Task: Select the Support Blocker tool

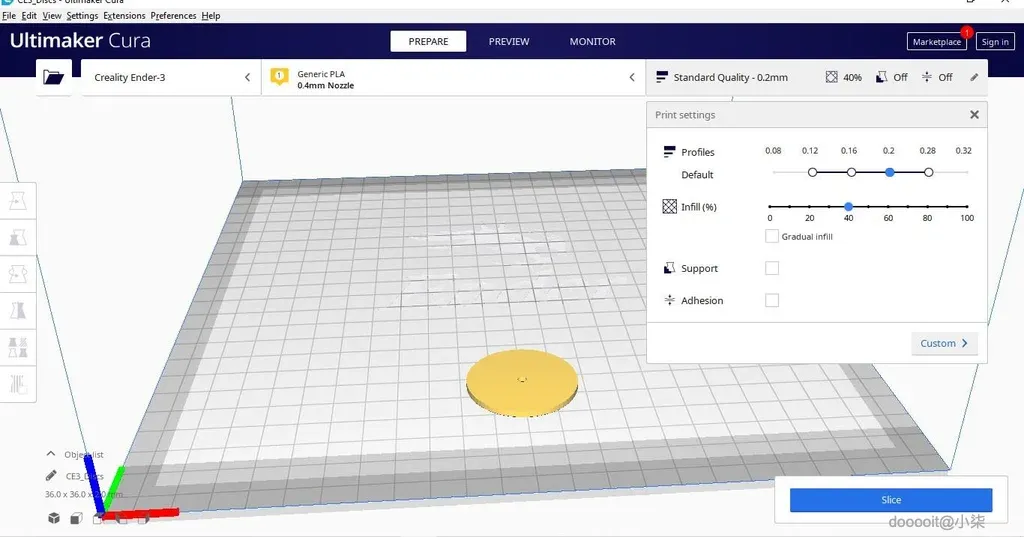Action: [x=18, y=383]
